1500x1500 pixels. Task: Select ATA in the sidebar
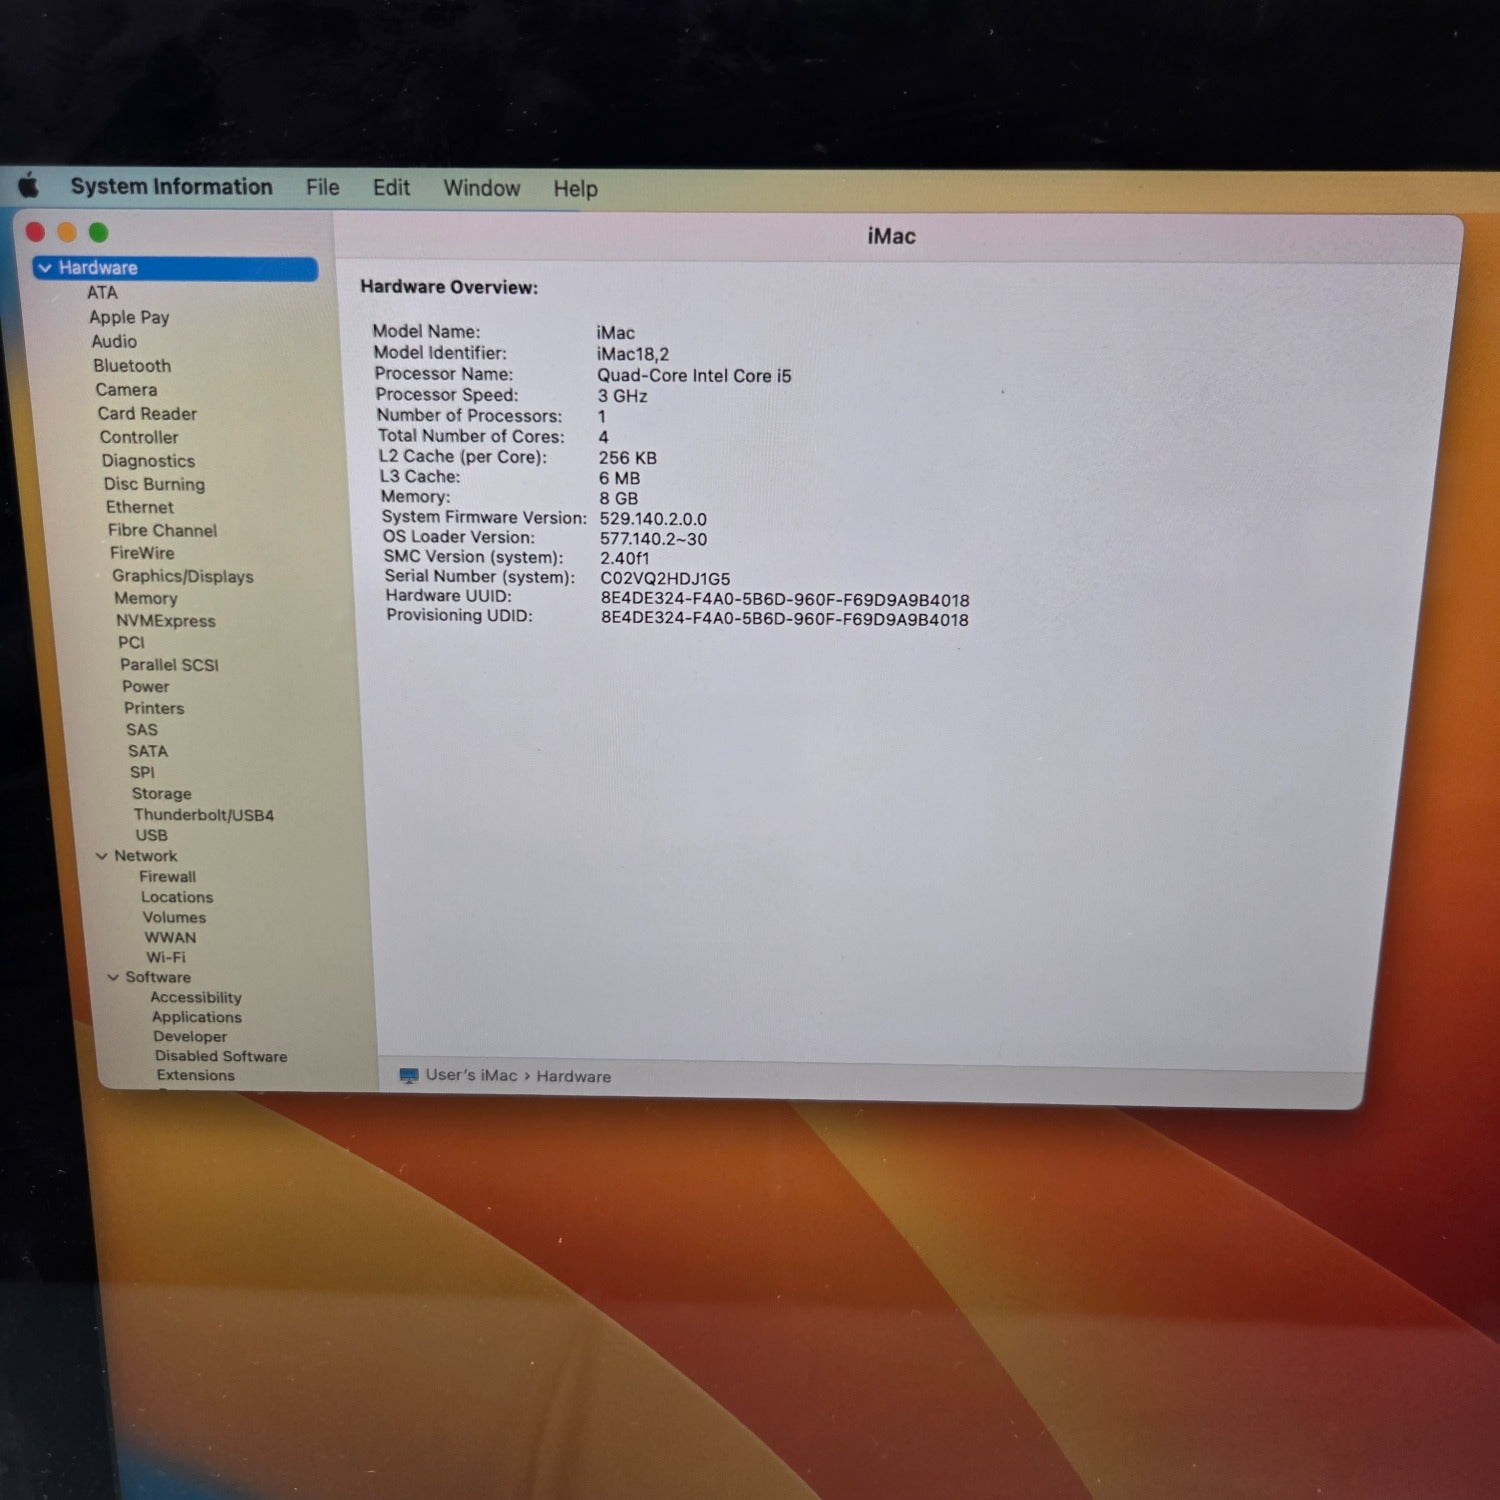click(x=102, y=292)
